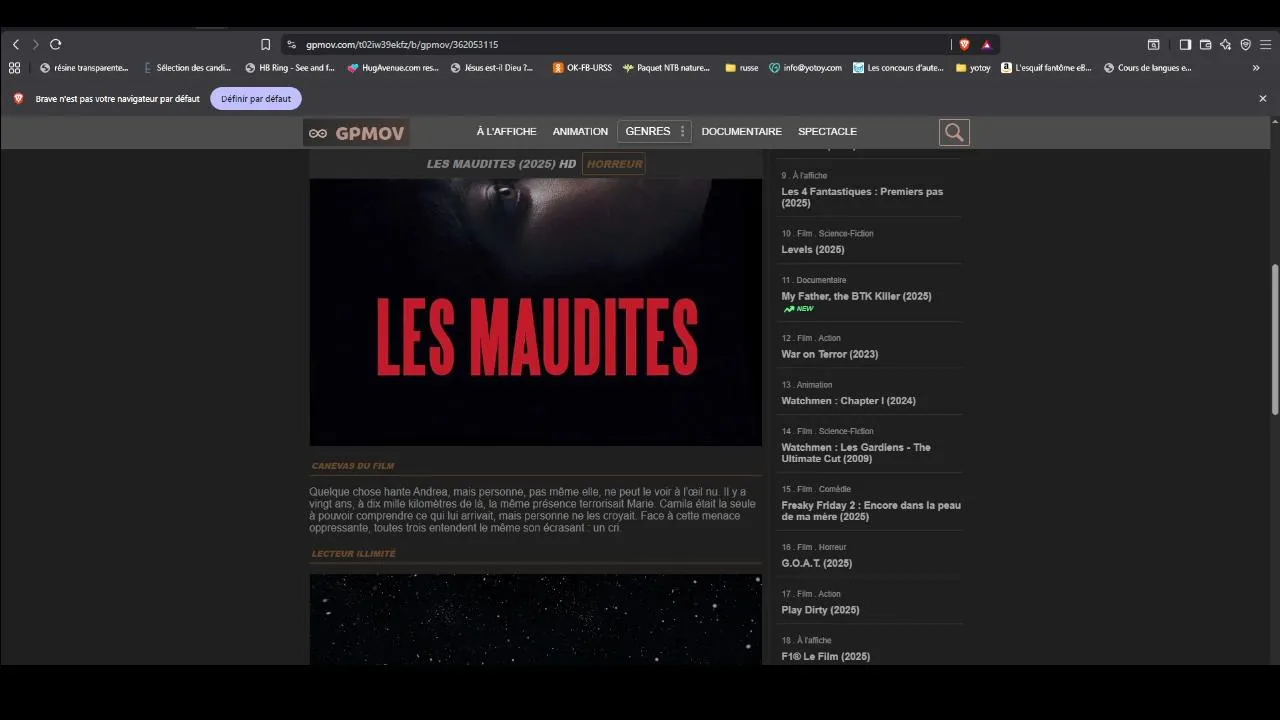Image resolution: width=1280 pixels, height=720 pixels.
Task: Open the 'Jésus est-il Dieu ?' bookmark
Action: [492, 68]
